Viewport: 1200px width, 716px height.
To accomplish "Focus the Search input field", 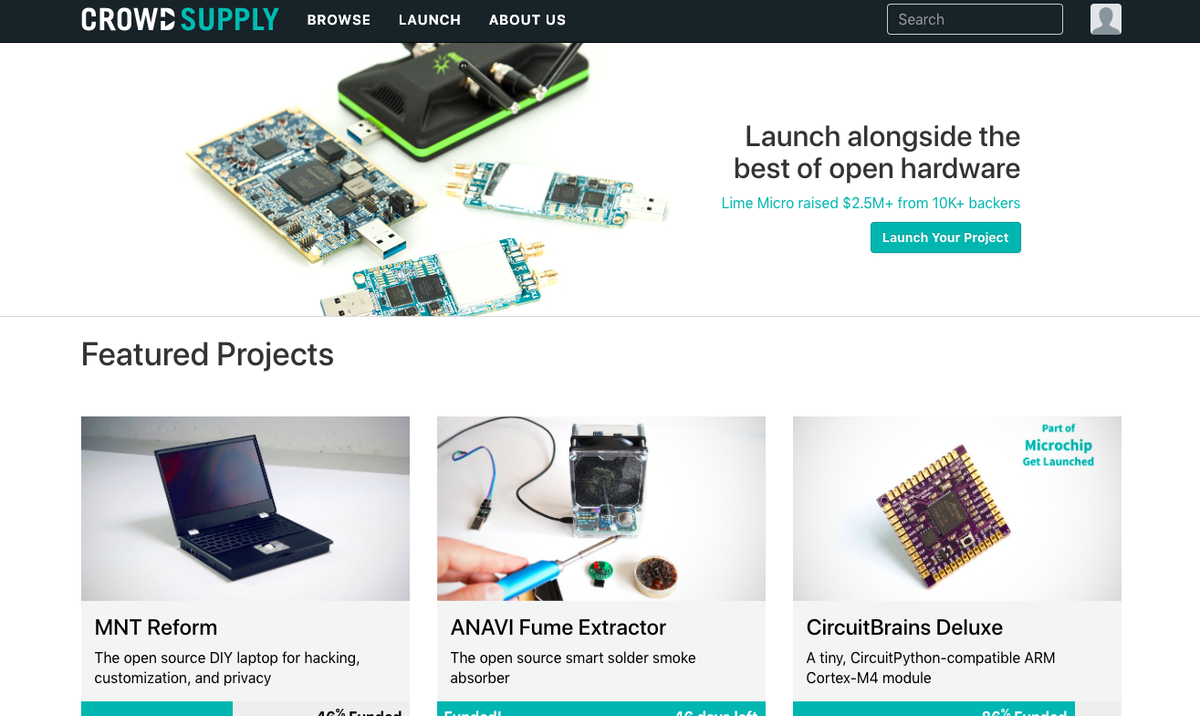I will [x=975, y=19].
